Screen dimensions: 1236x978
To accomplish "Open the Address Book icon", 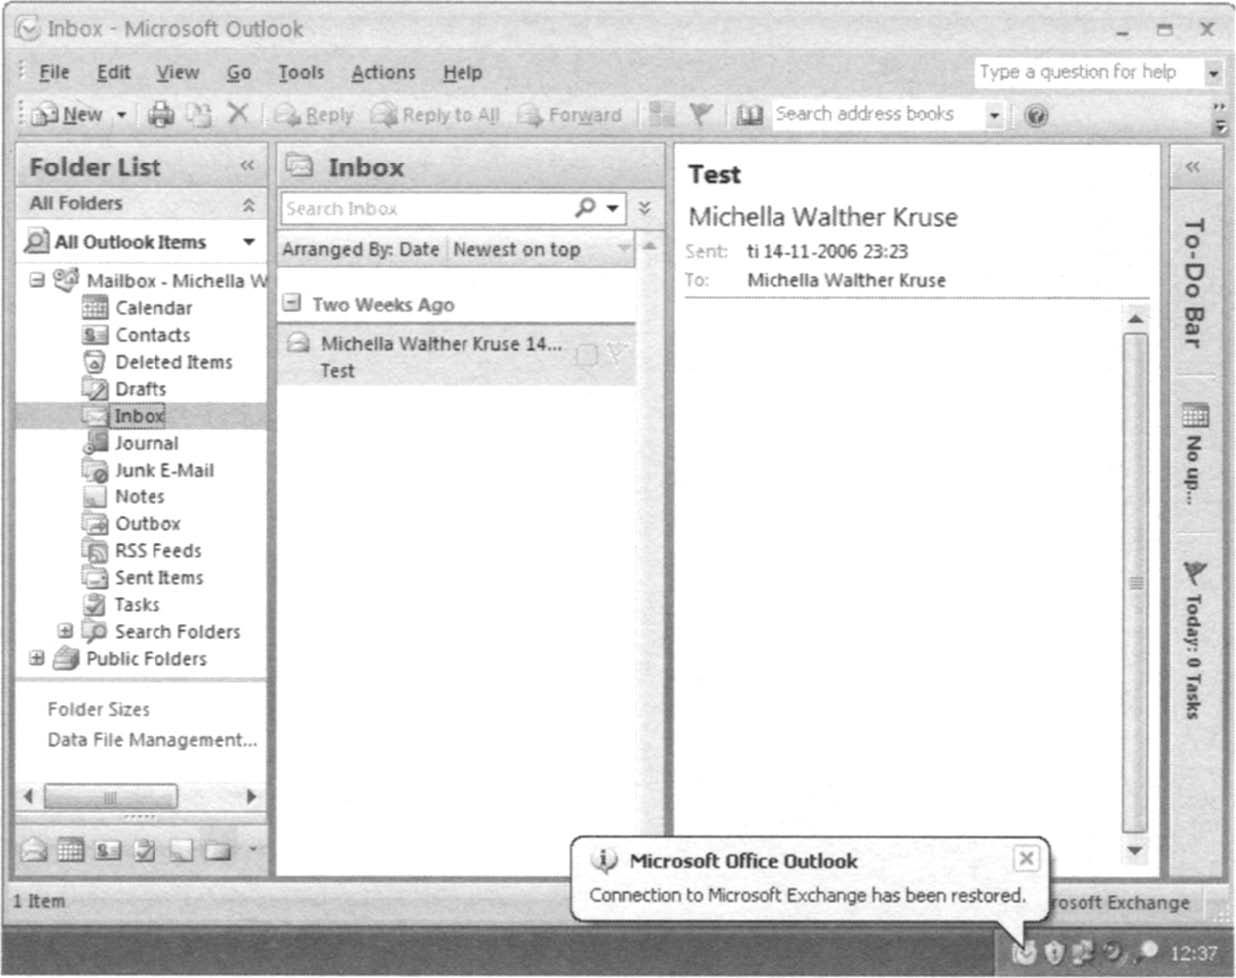I will (x=750, y=115).
